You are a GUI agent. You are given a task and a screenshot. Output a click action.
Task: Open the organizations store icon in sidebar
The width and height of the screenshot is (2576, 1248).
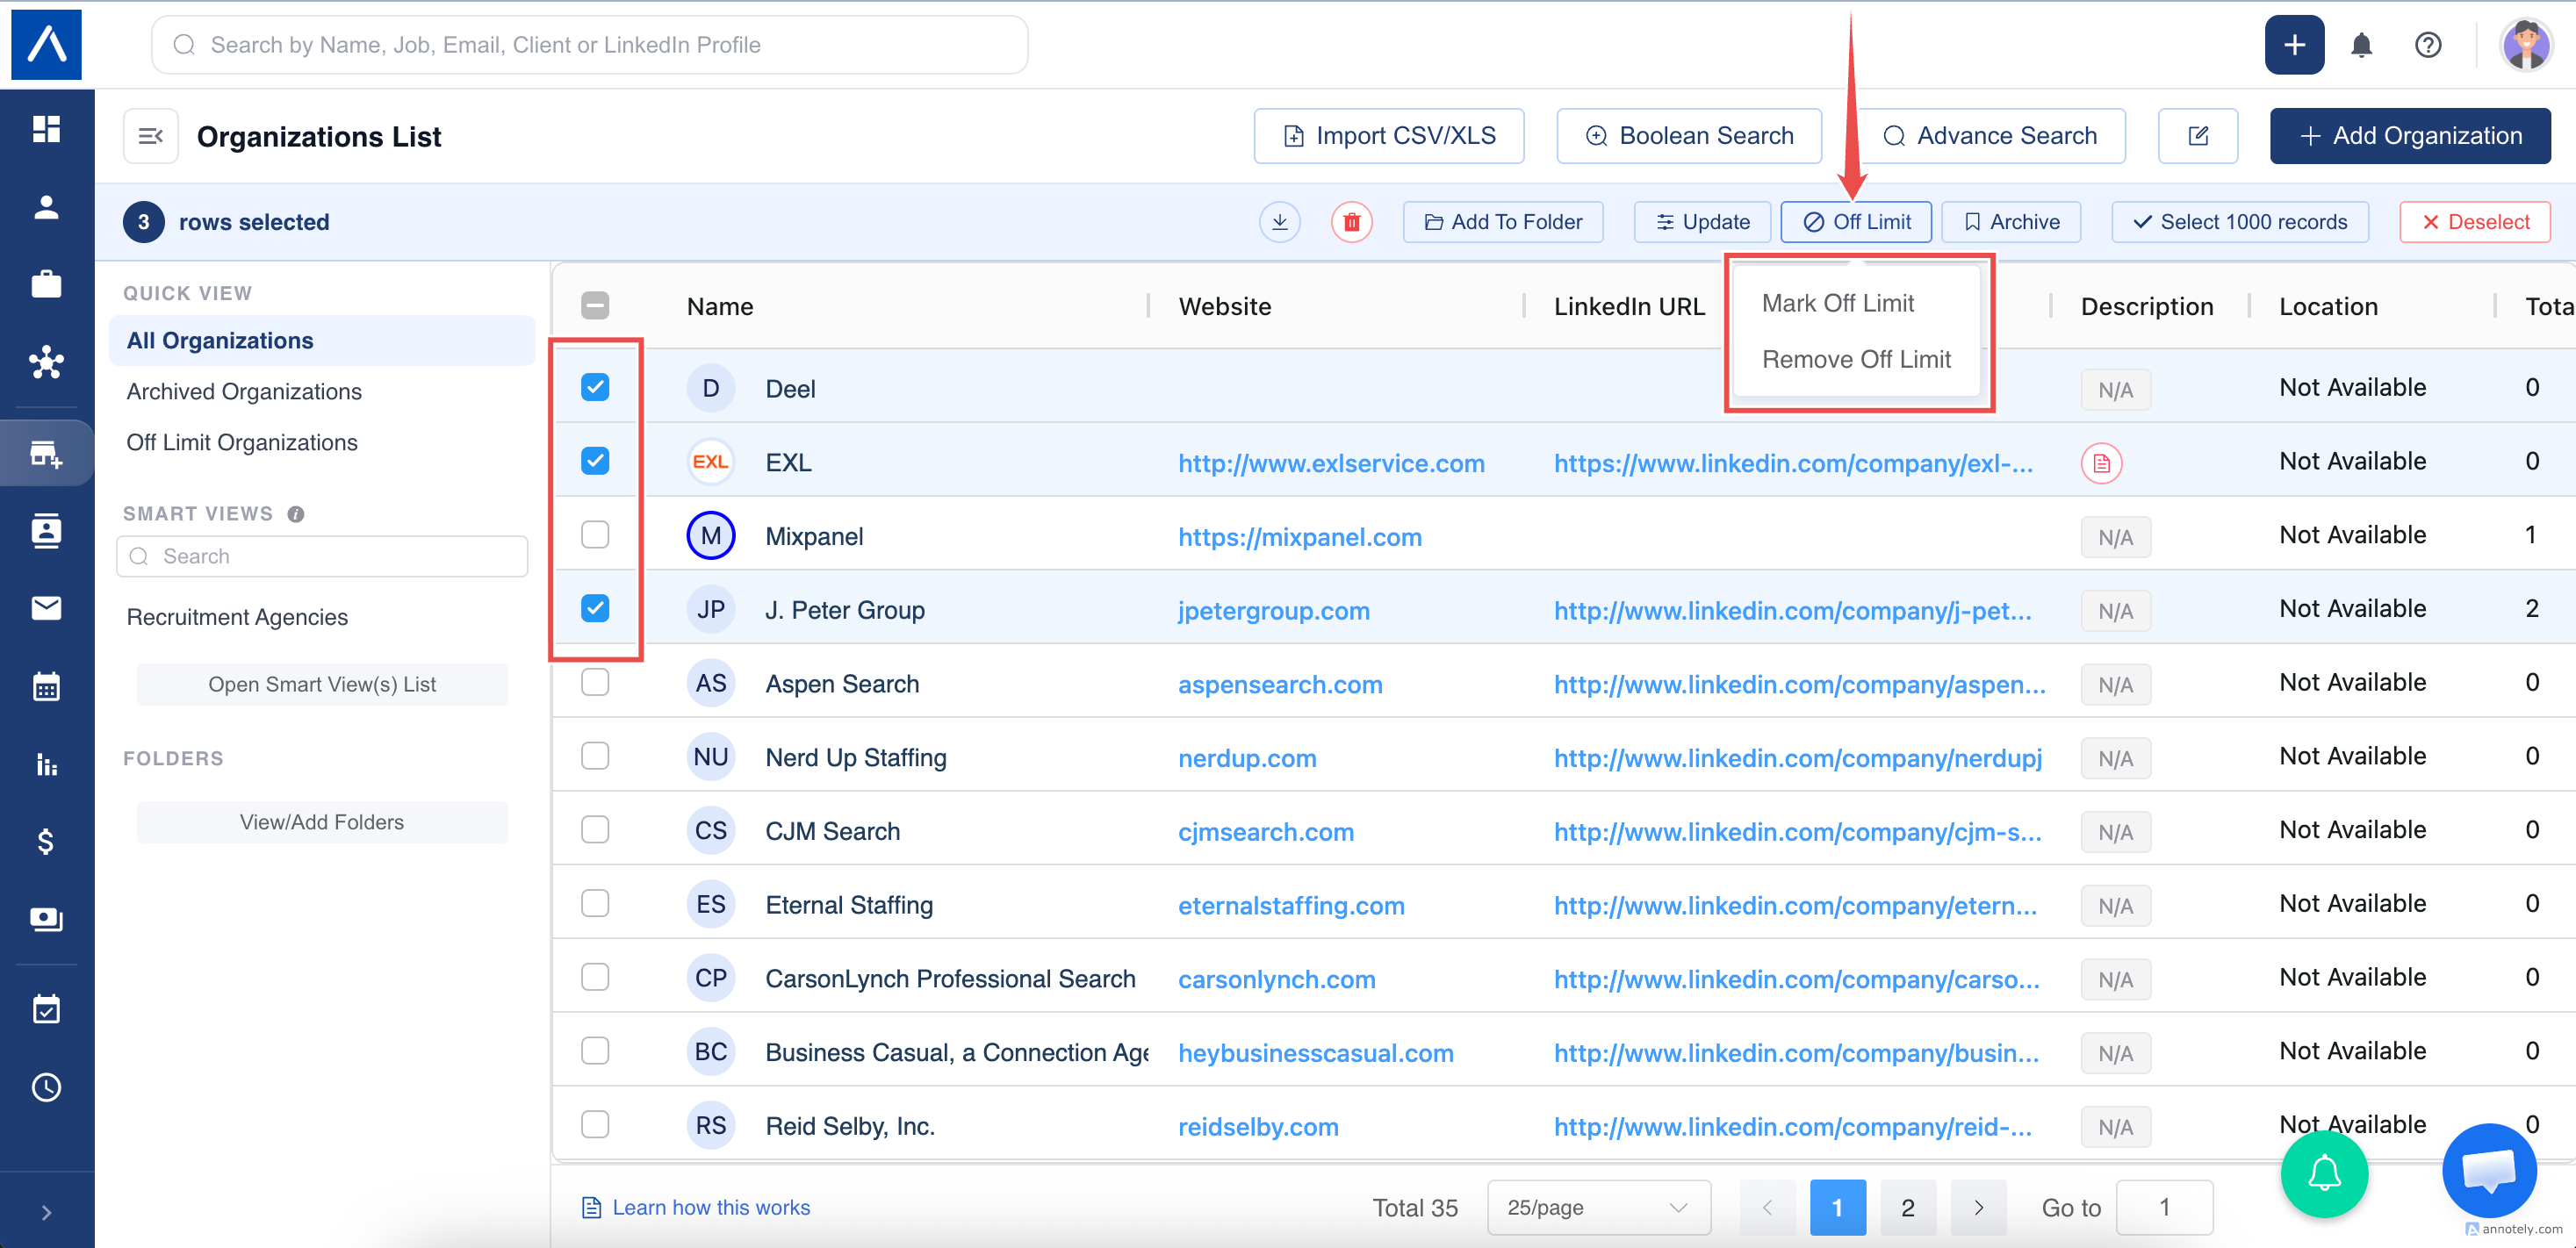point(46,454)
